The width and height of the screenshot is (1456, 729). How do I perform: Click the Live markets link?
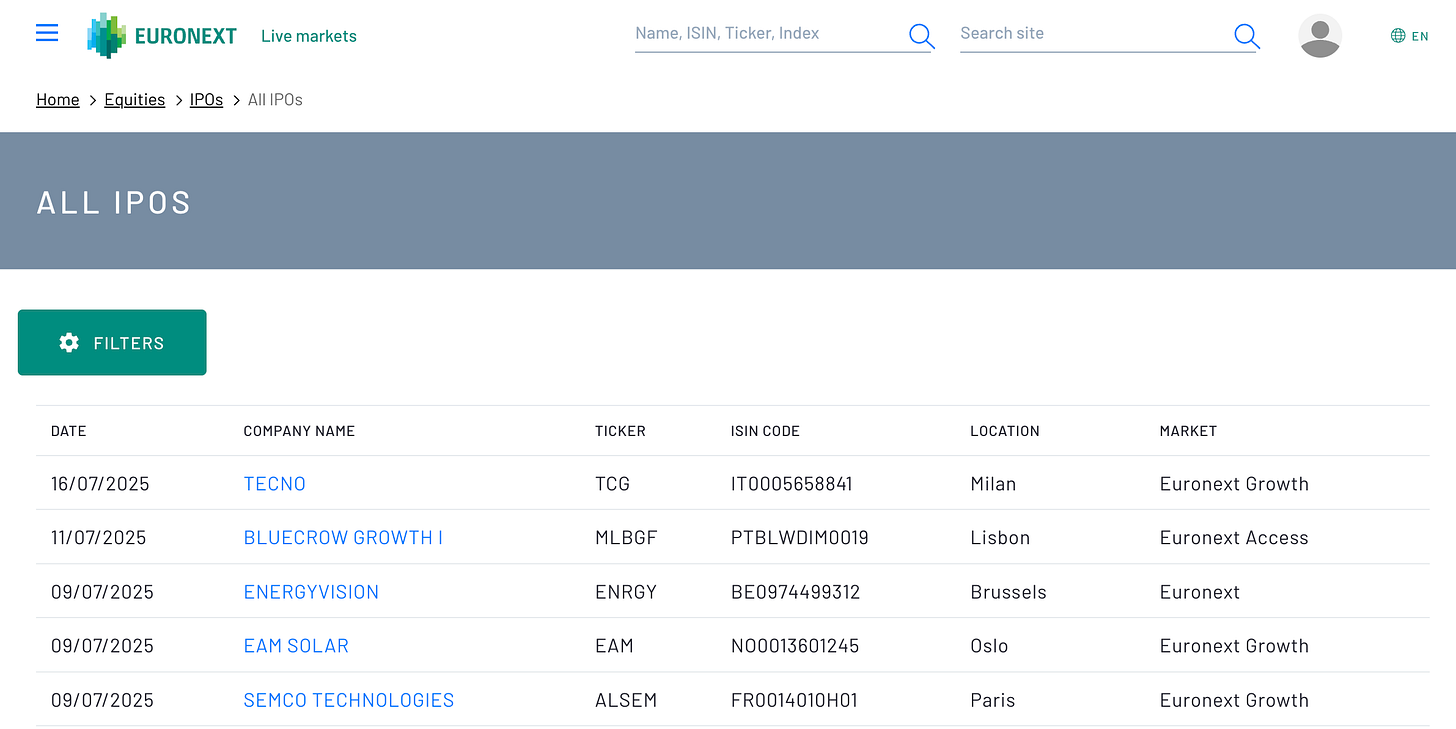[309, 36]
